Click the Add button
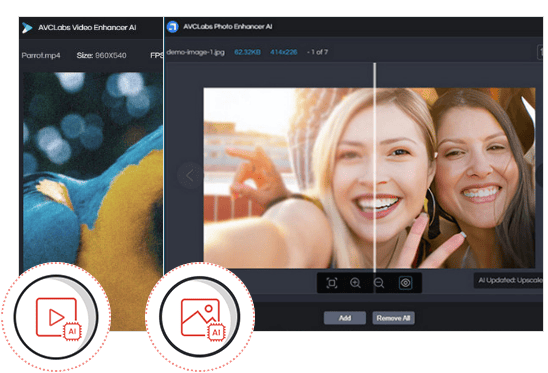548x373 pixels. [345, 318]
